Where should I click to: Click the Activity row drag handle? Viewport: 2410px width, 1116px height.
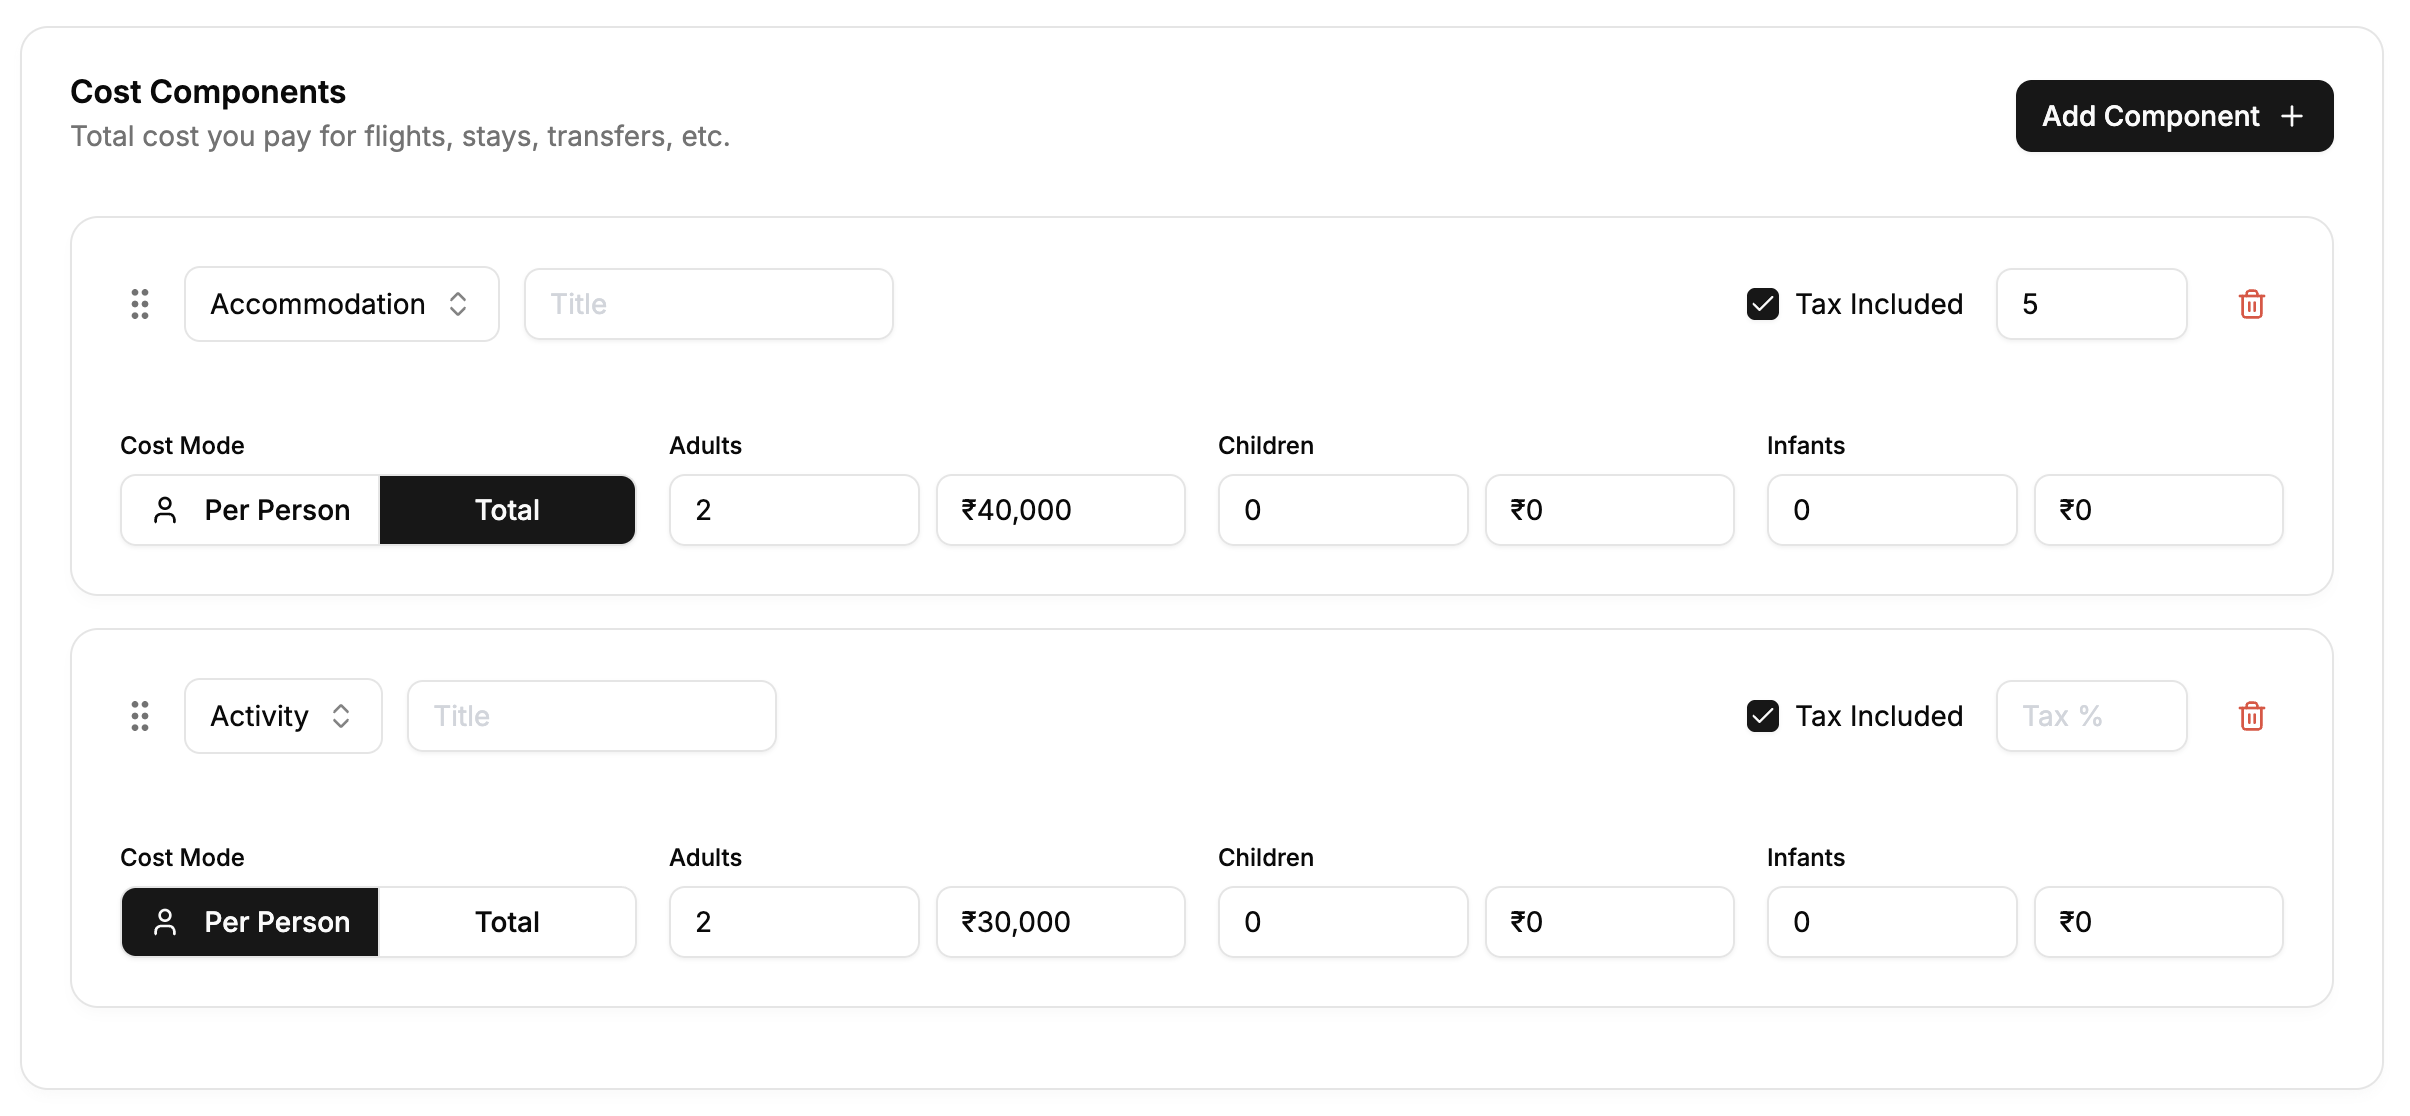tap(140, 716)
